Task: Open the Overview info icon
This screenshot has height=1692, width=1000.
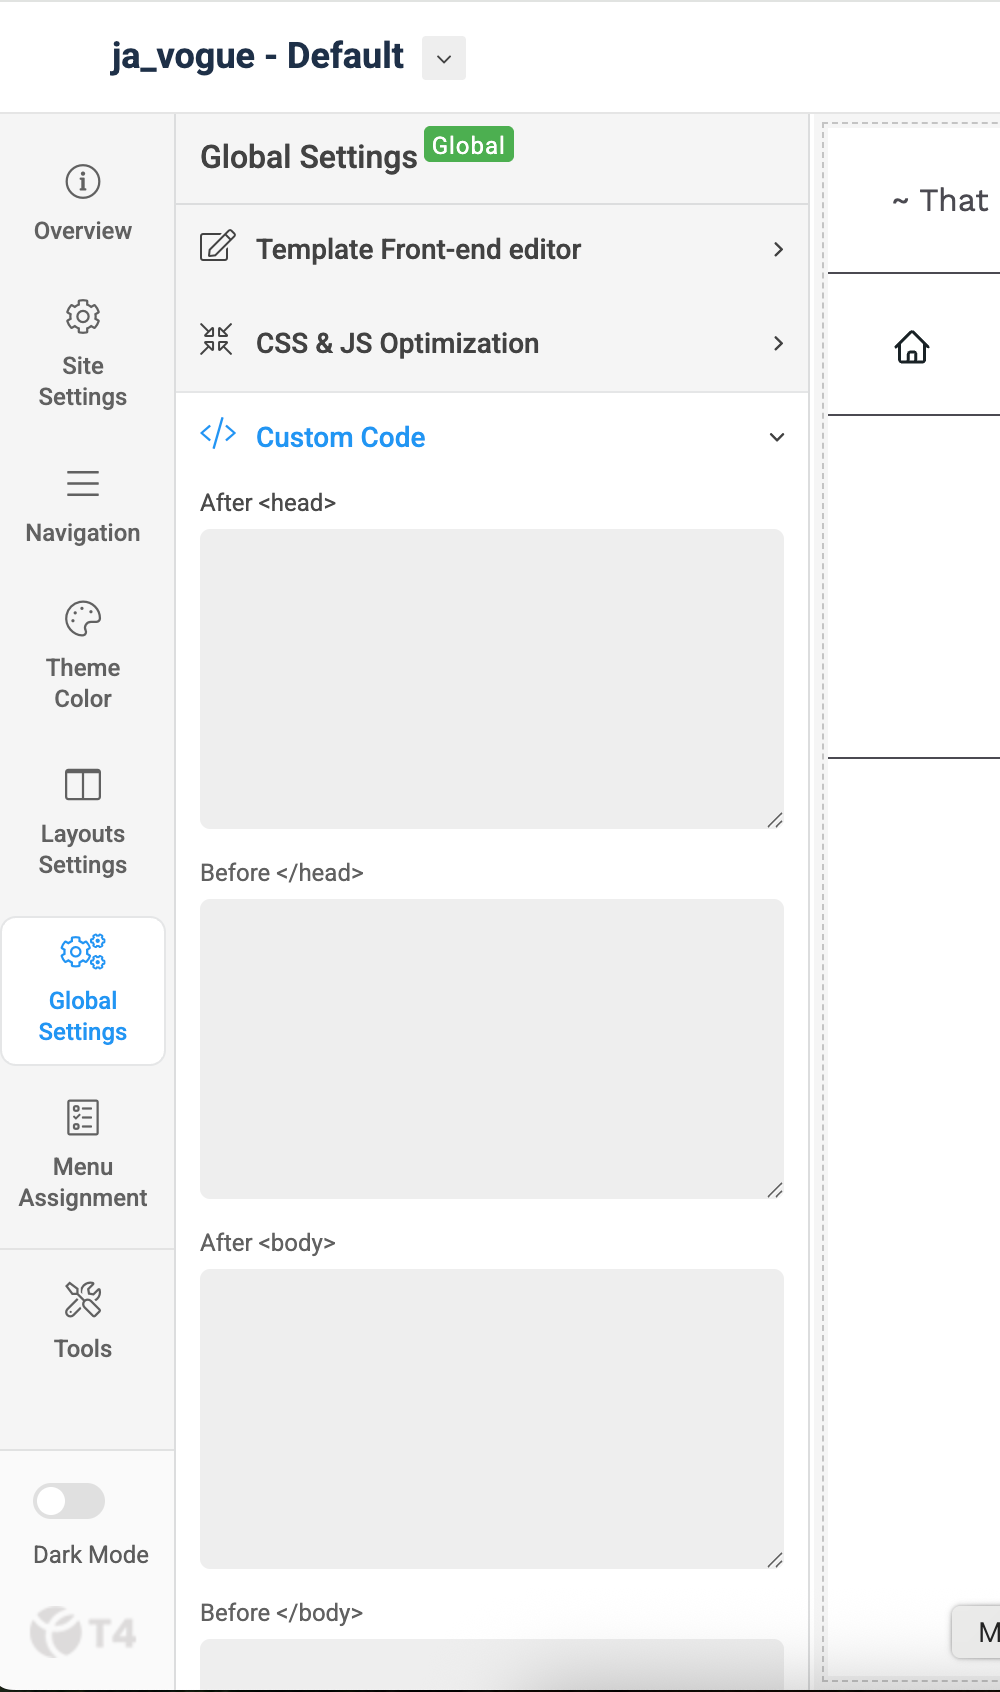Action: pos(83,182)
